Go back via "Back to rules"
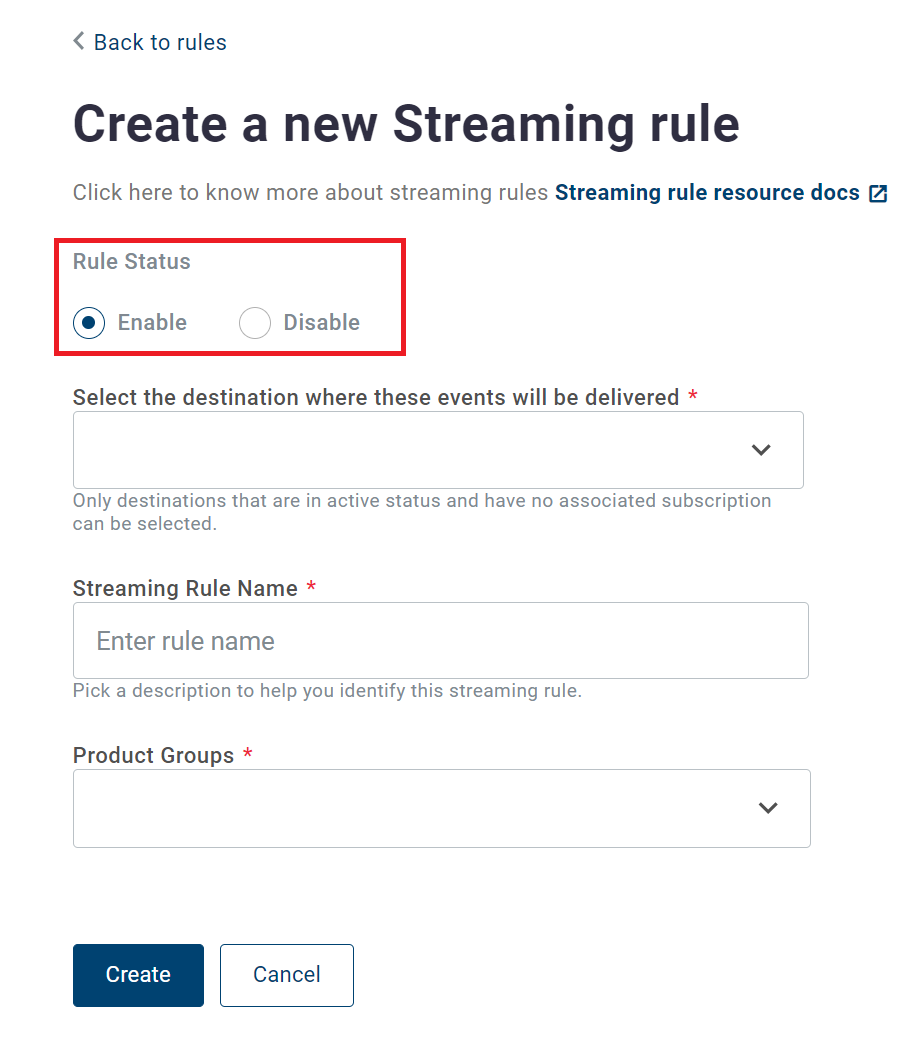Screen dimensions: 917x1042 coord(160,42)
